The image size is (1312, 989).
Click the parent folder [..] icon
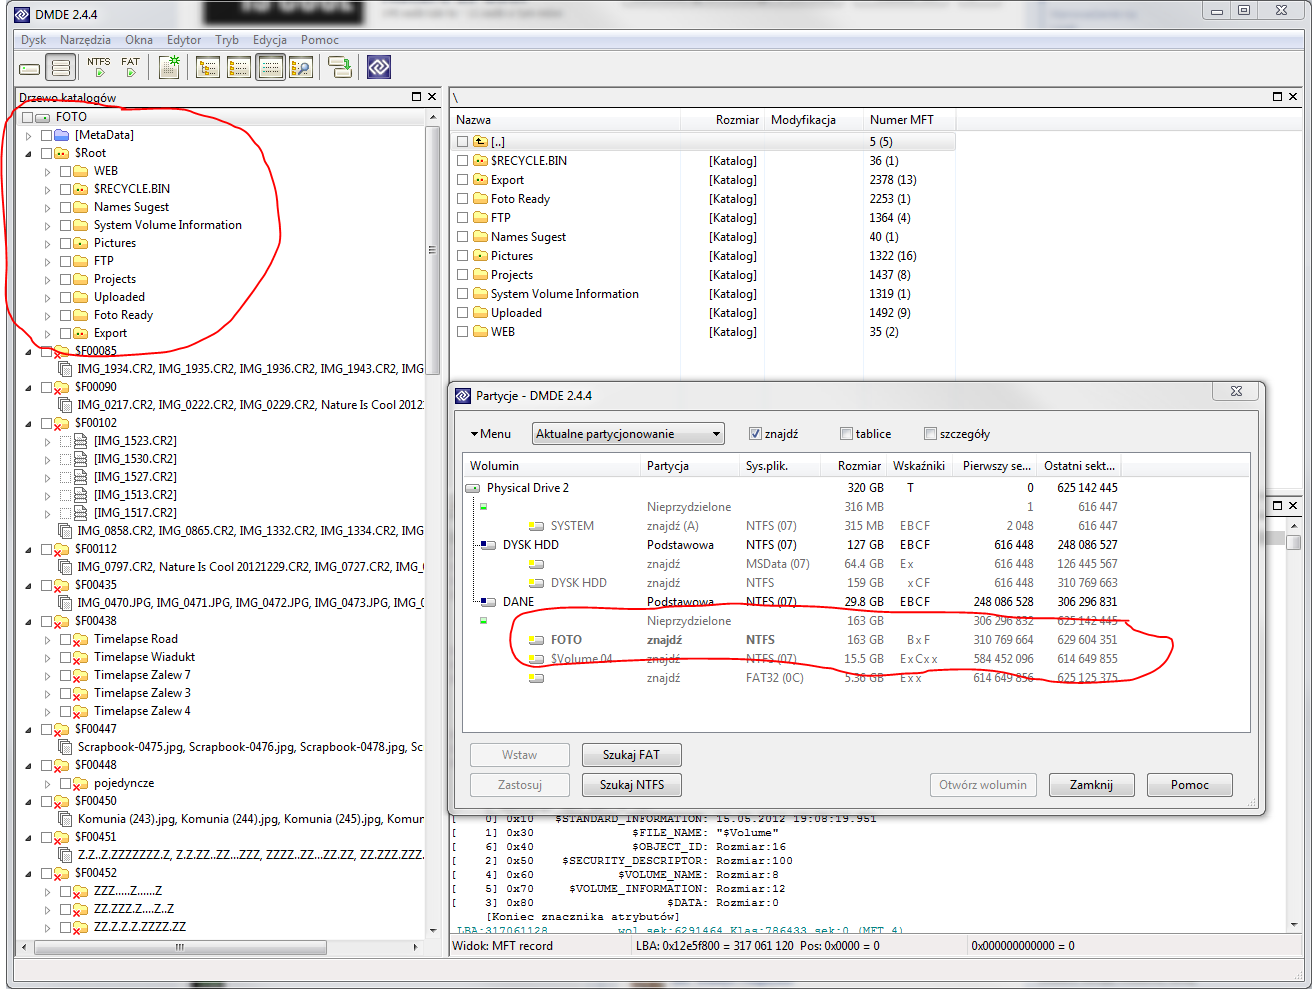[480, 142]
